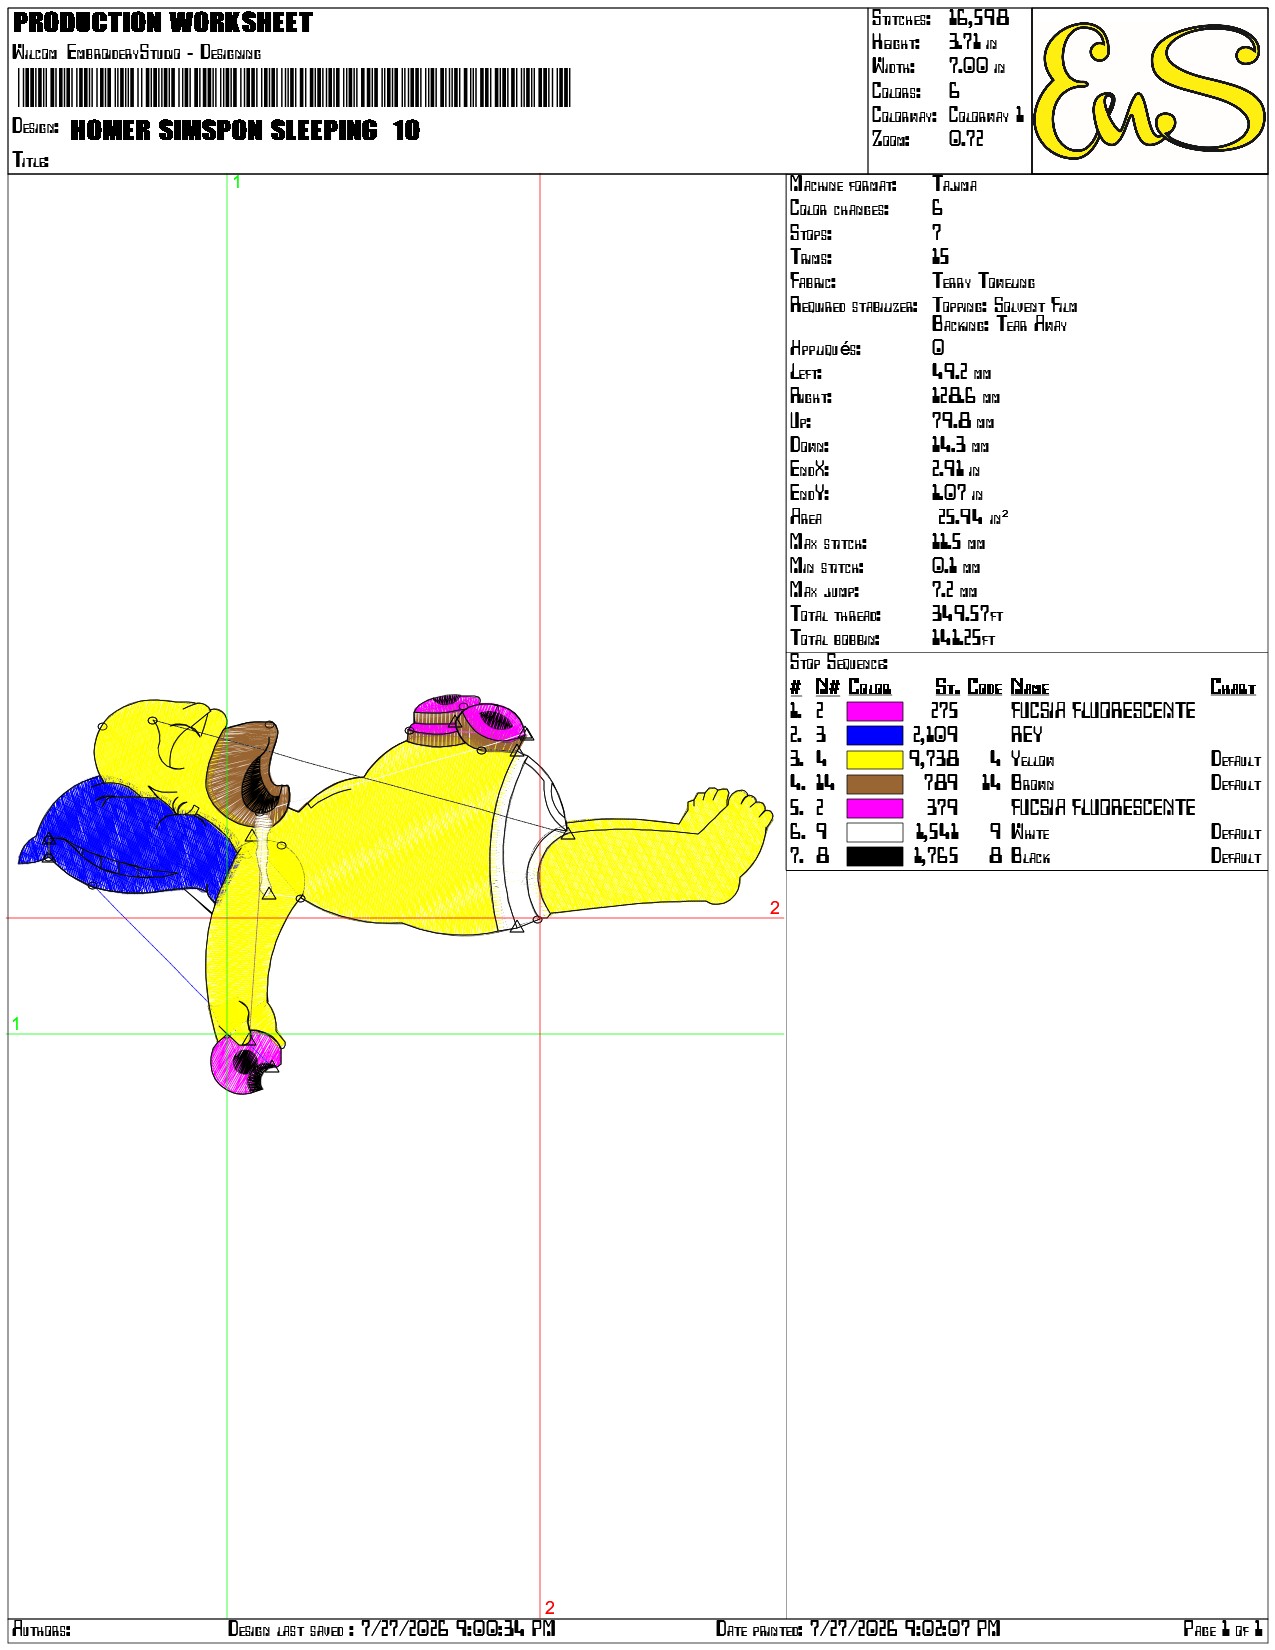Click total bobbin value '141.25ft'
The image size is (1275, 1650).
964,638
